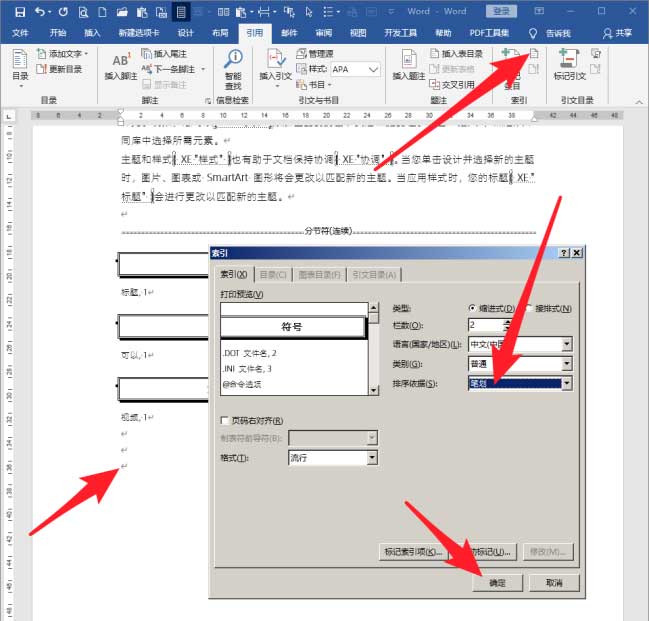The height and width of the screenshot is (621, 649).
Task: Click the preview scrollbar thumb
Action: point(373,318)
